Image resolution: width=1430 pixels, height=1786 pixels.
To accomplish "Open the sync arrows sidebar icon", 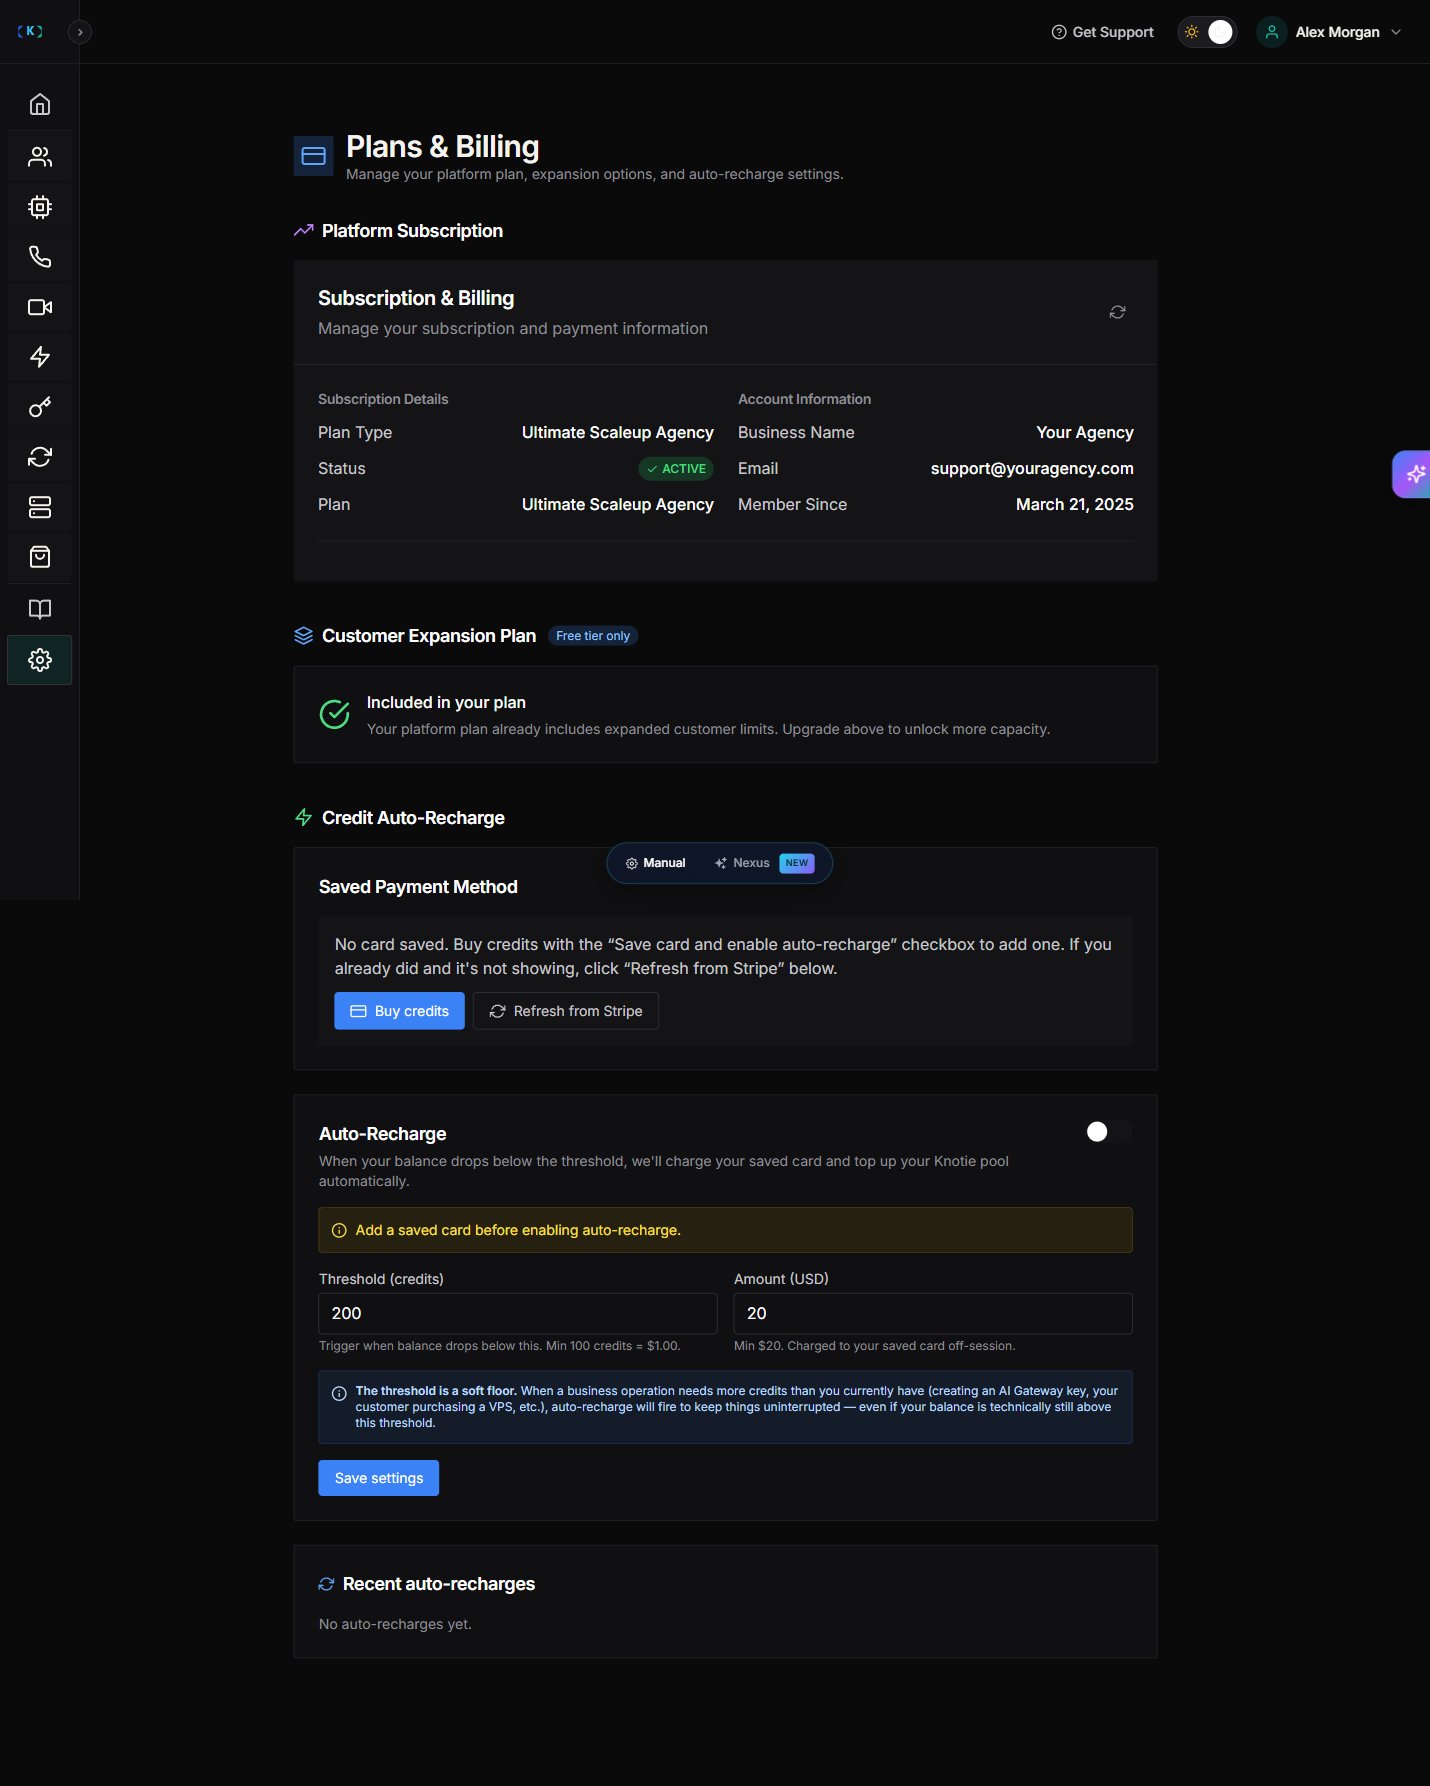I will tap(40, 457).
